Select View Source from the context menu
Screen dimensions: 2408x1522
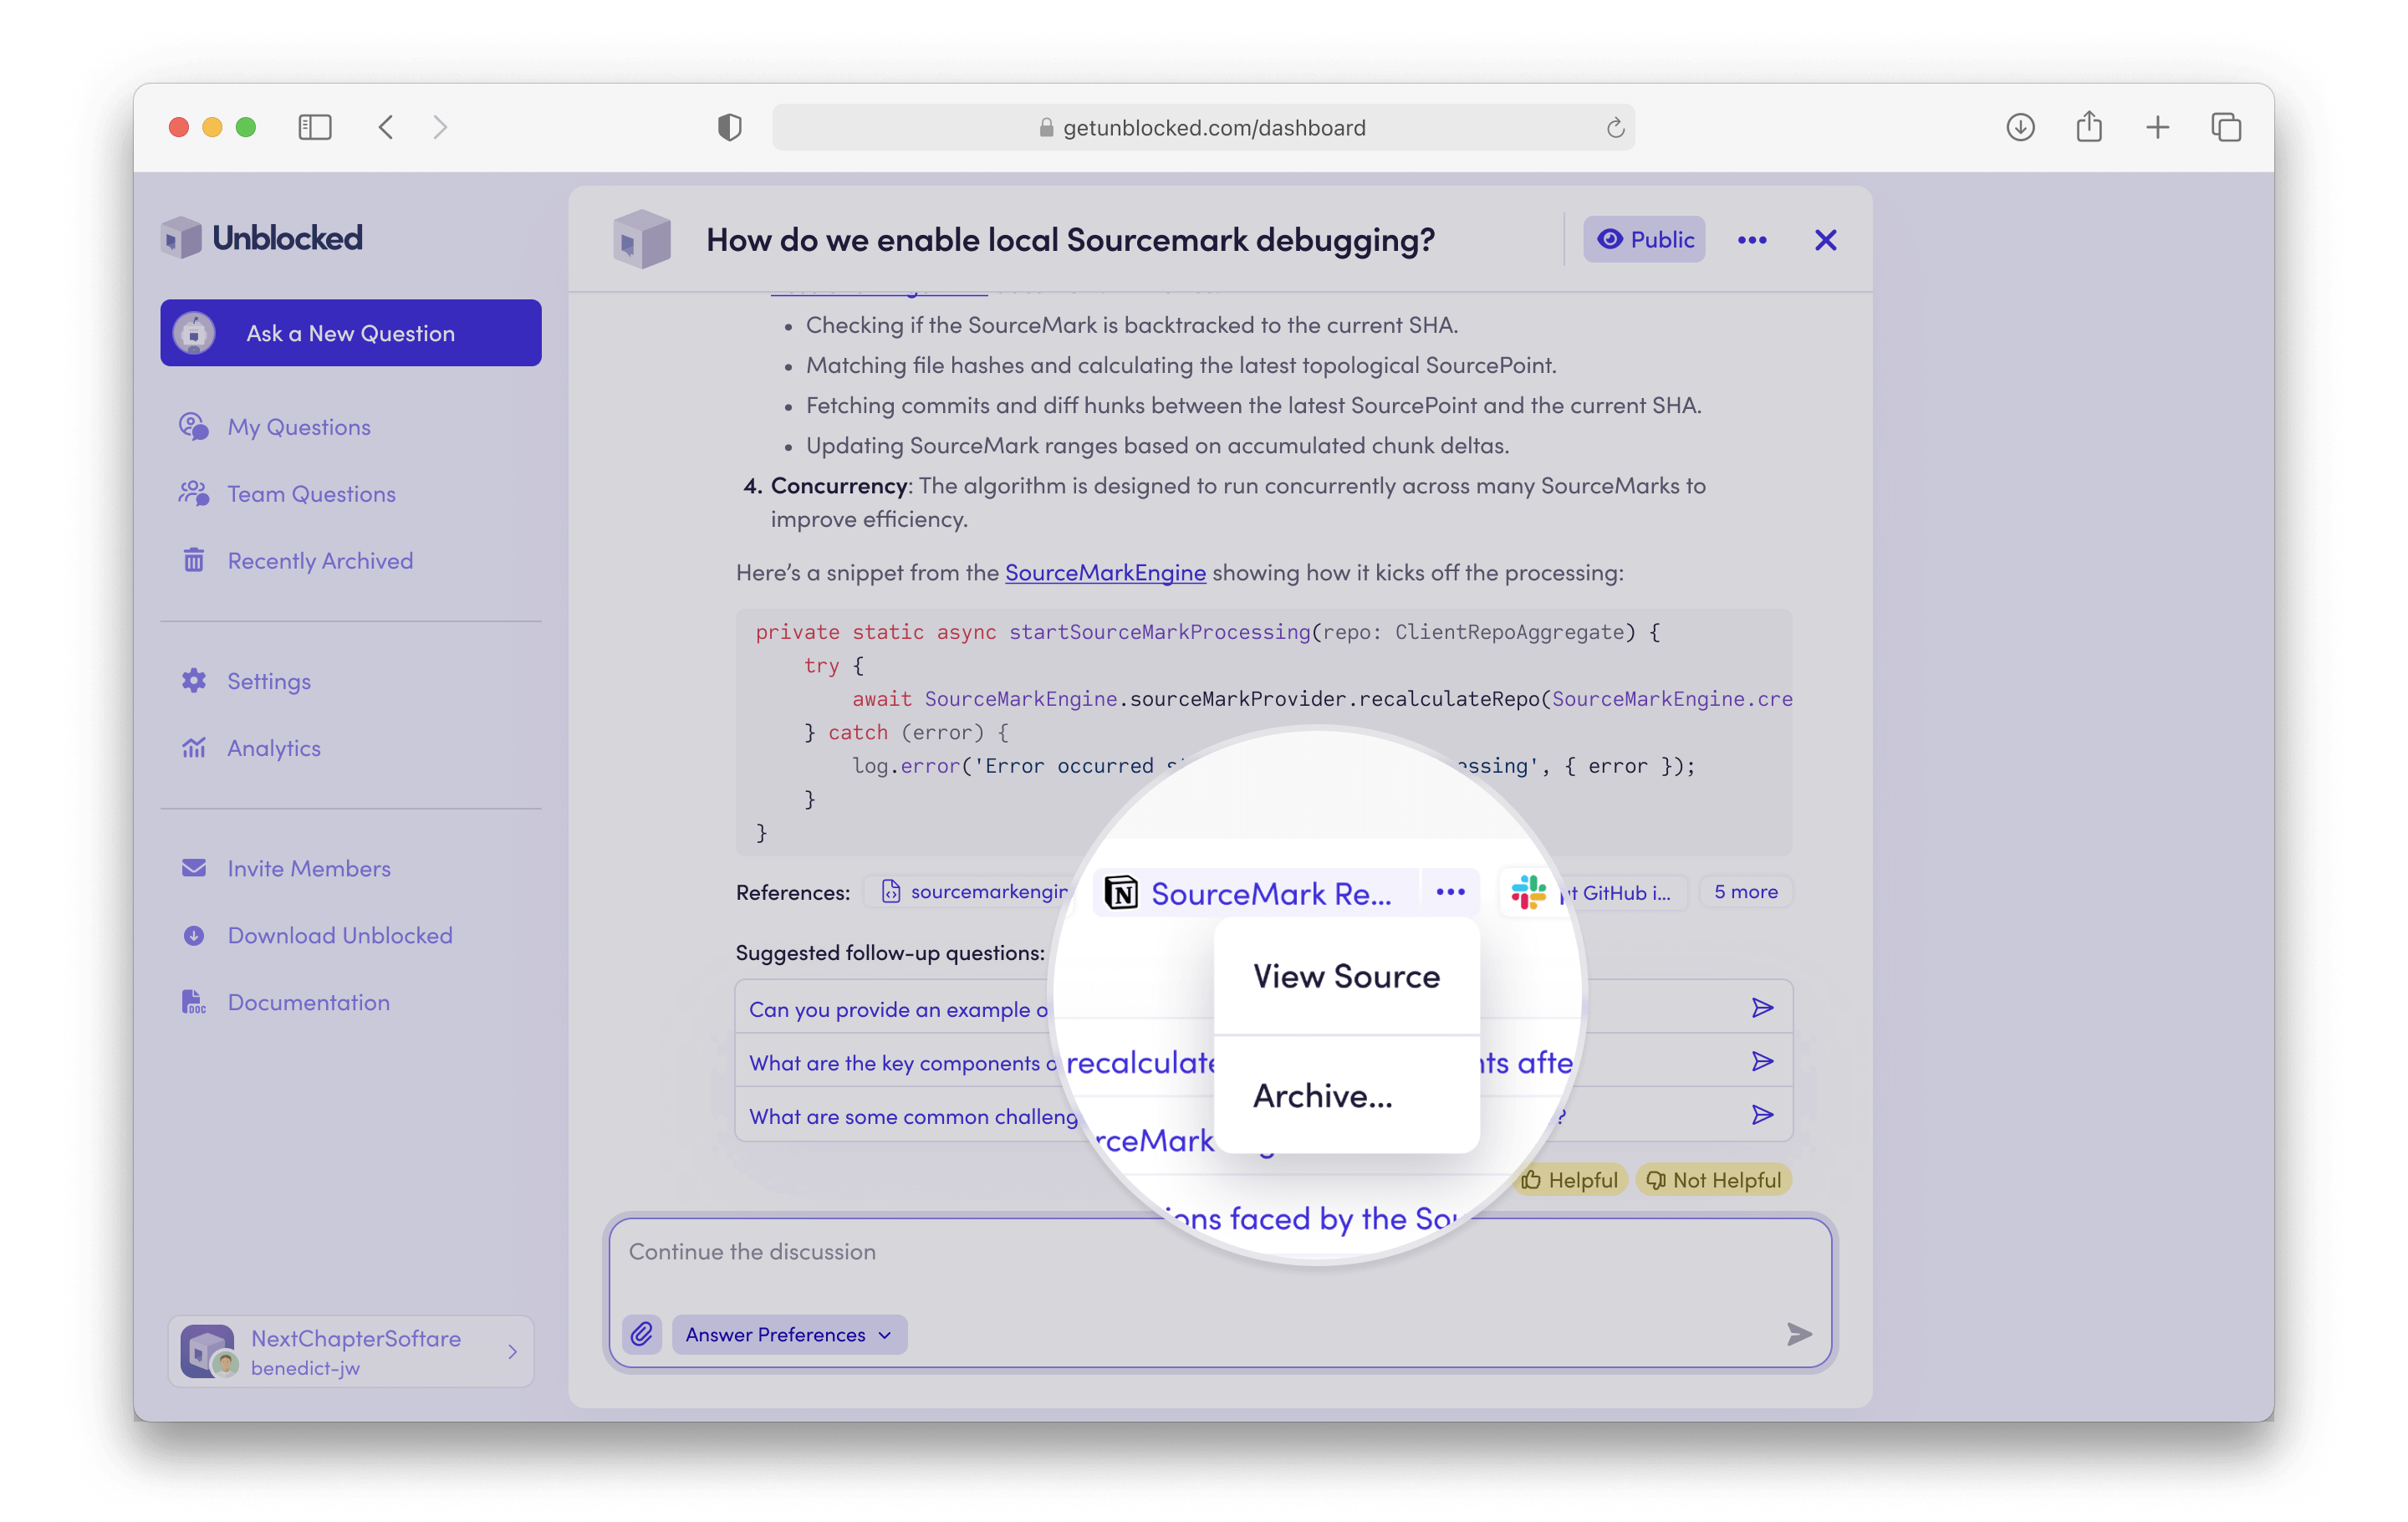pos(1346,976)
